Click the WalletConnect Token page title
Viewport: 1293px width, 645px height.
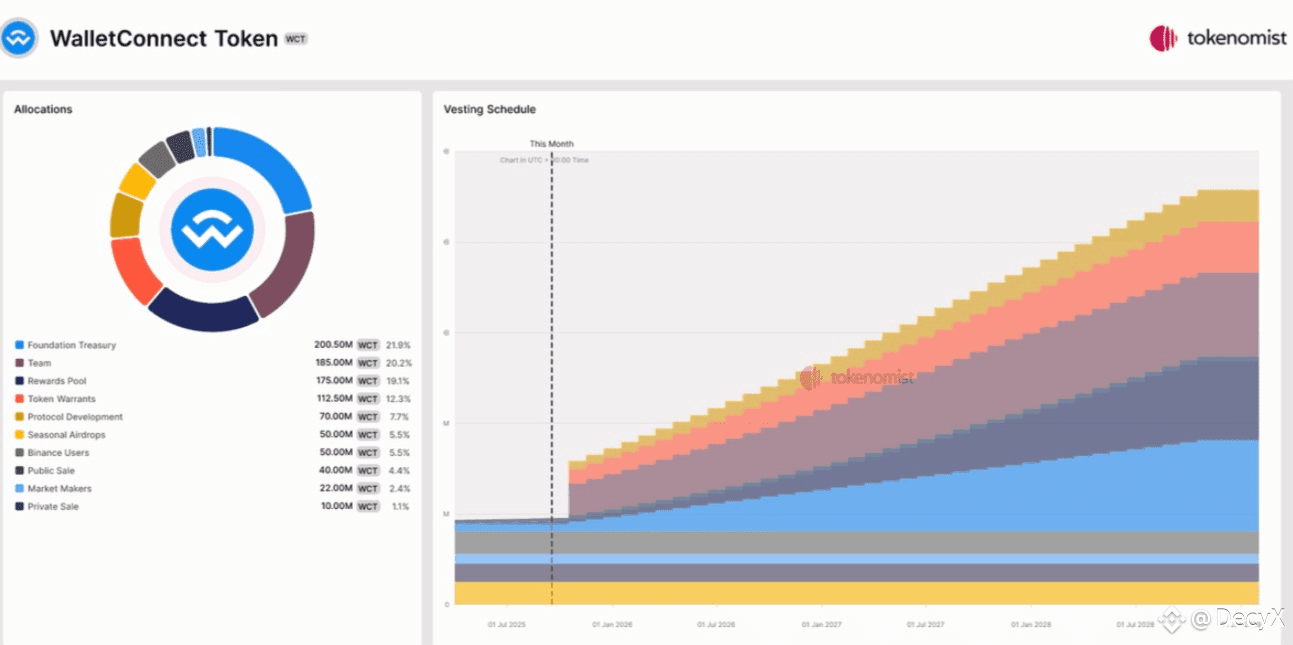(x=164, y=39)
